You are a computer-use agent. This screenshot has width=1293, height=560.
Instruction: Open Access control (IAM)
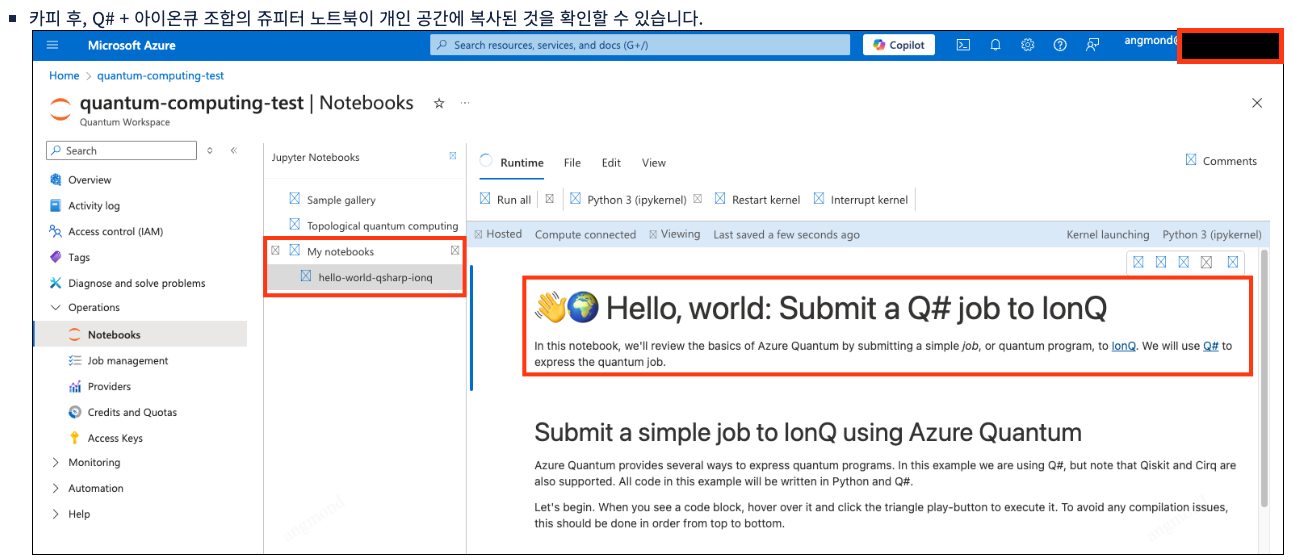[x=115, y=231]
